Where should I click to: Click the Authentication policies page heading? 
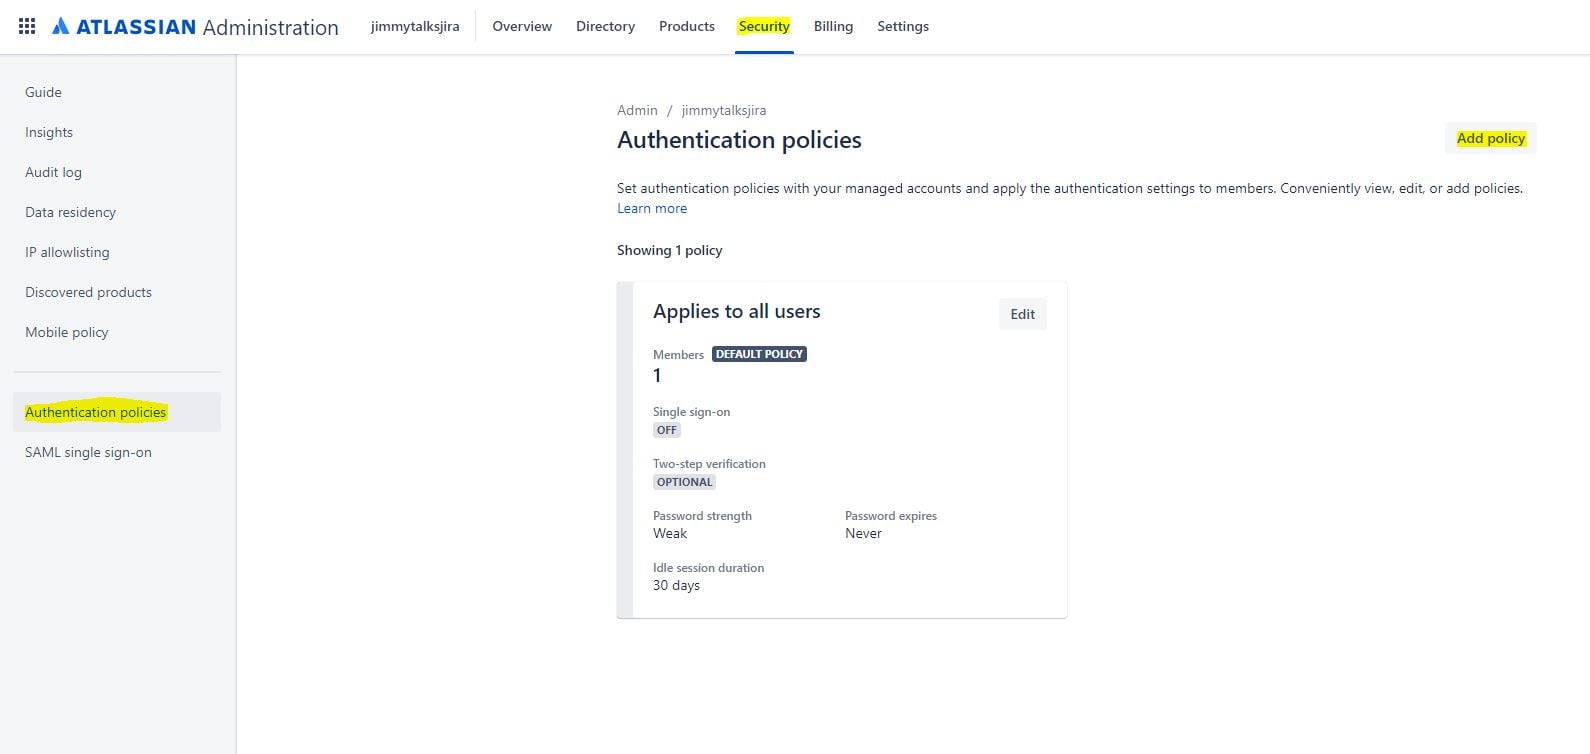tap(739, 140)
